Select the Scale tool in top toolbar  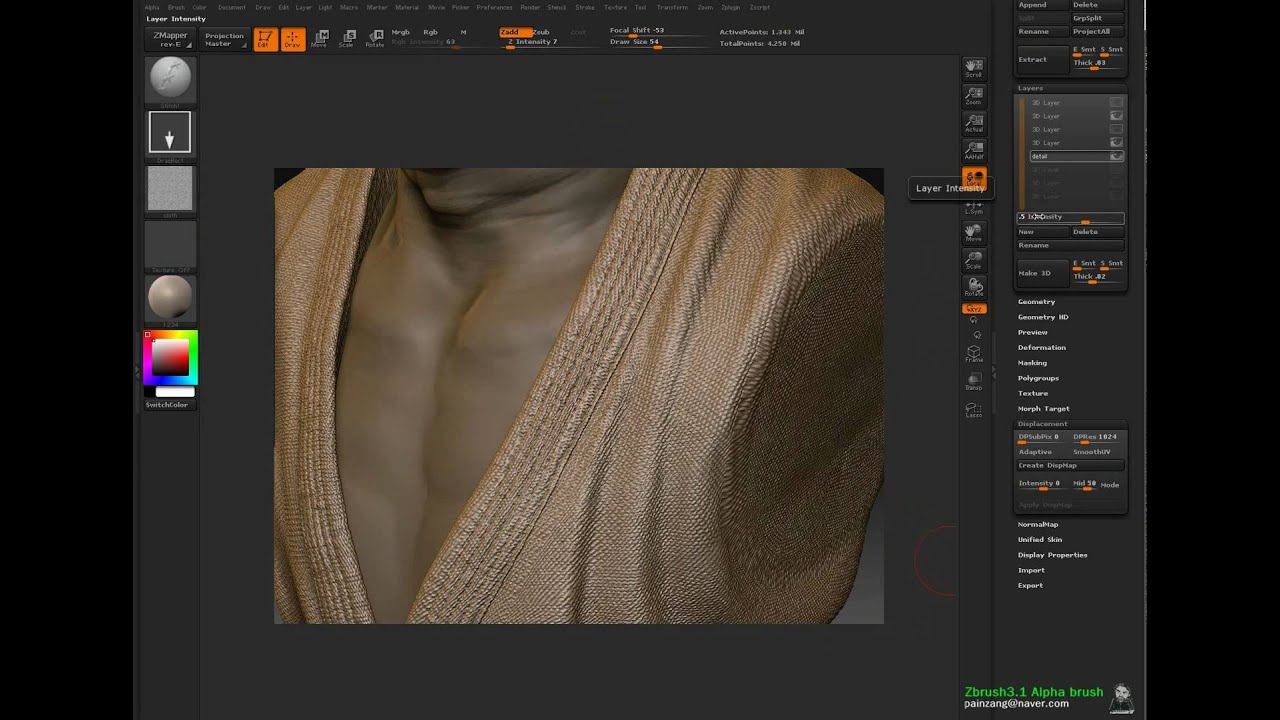click(x=346, y=40)
